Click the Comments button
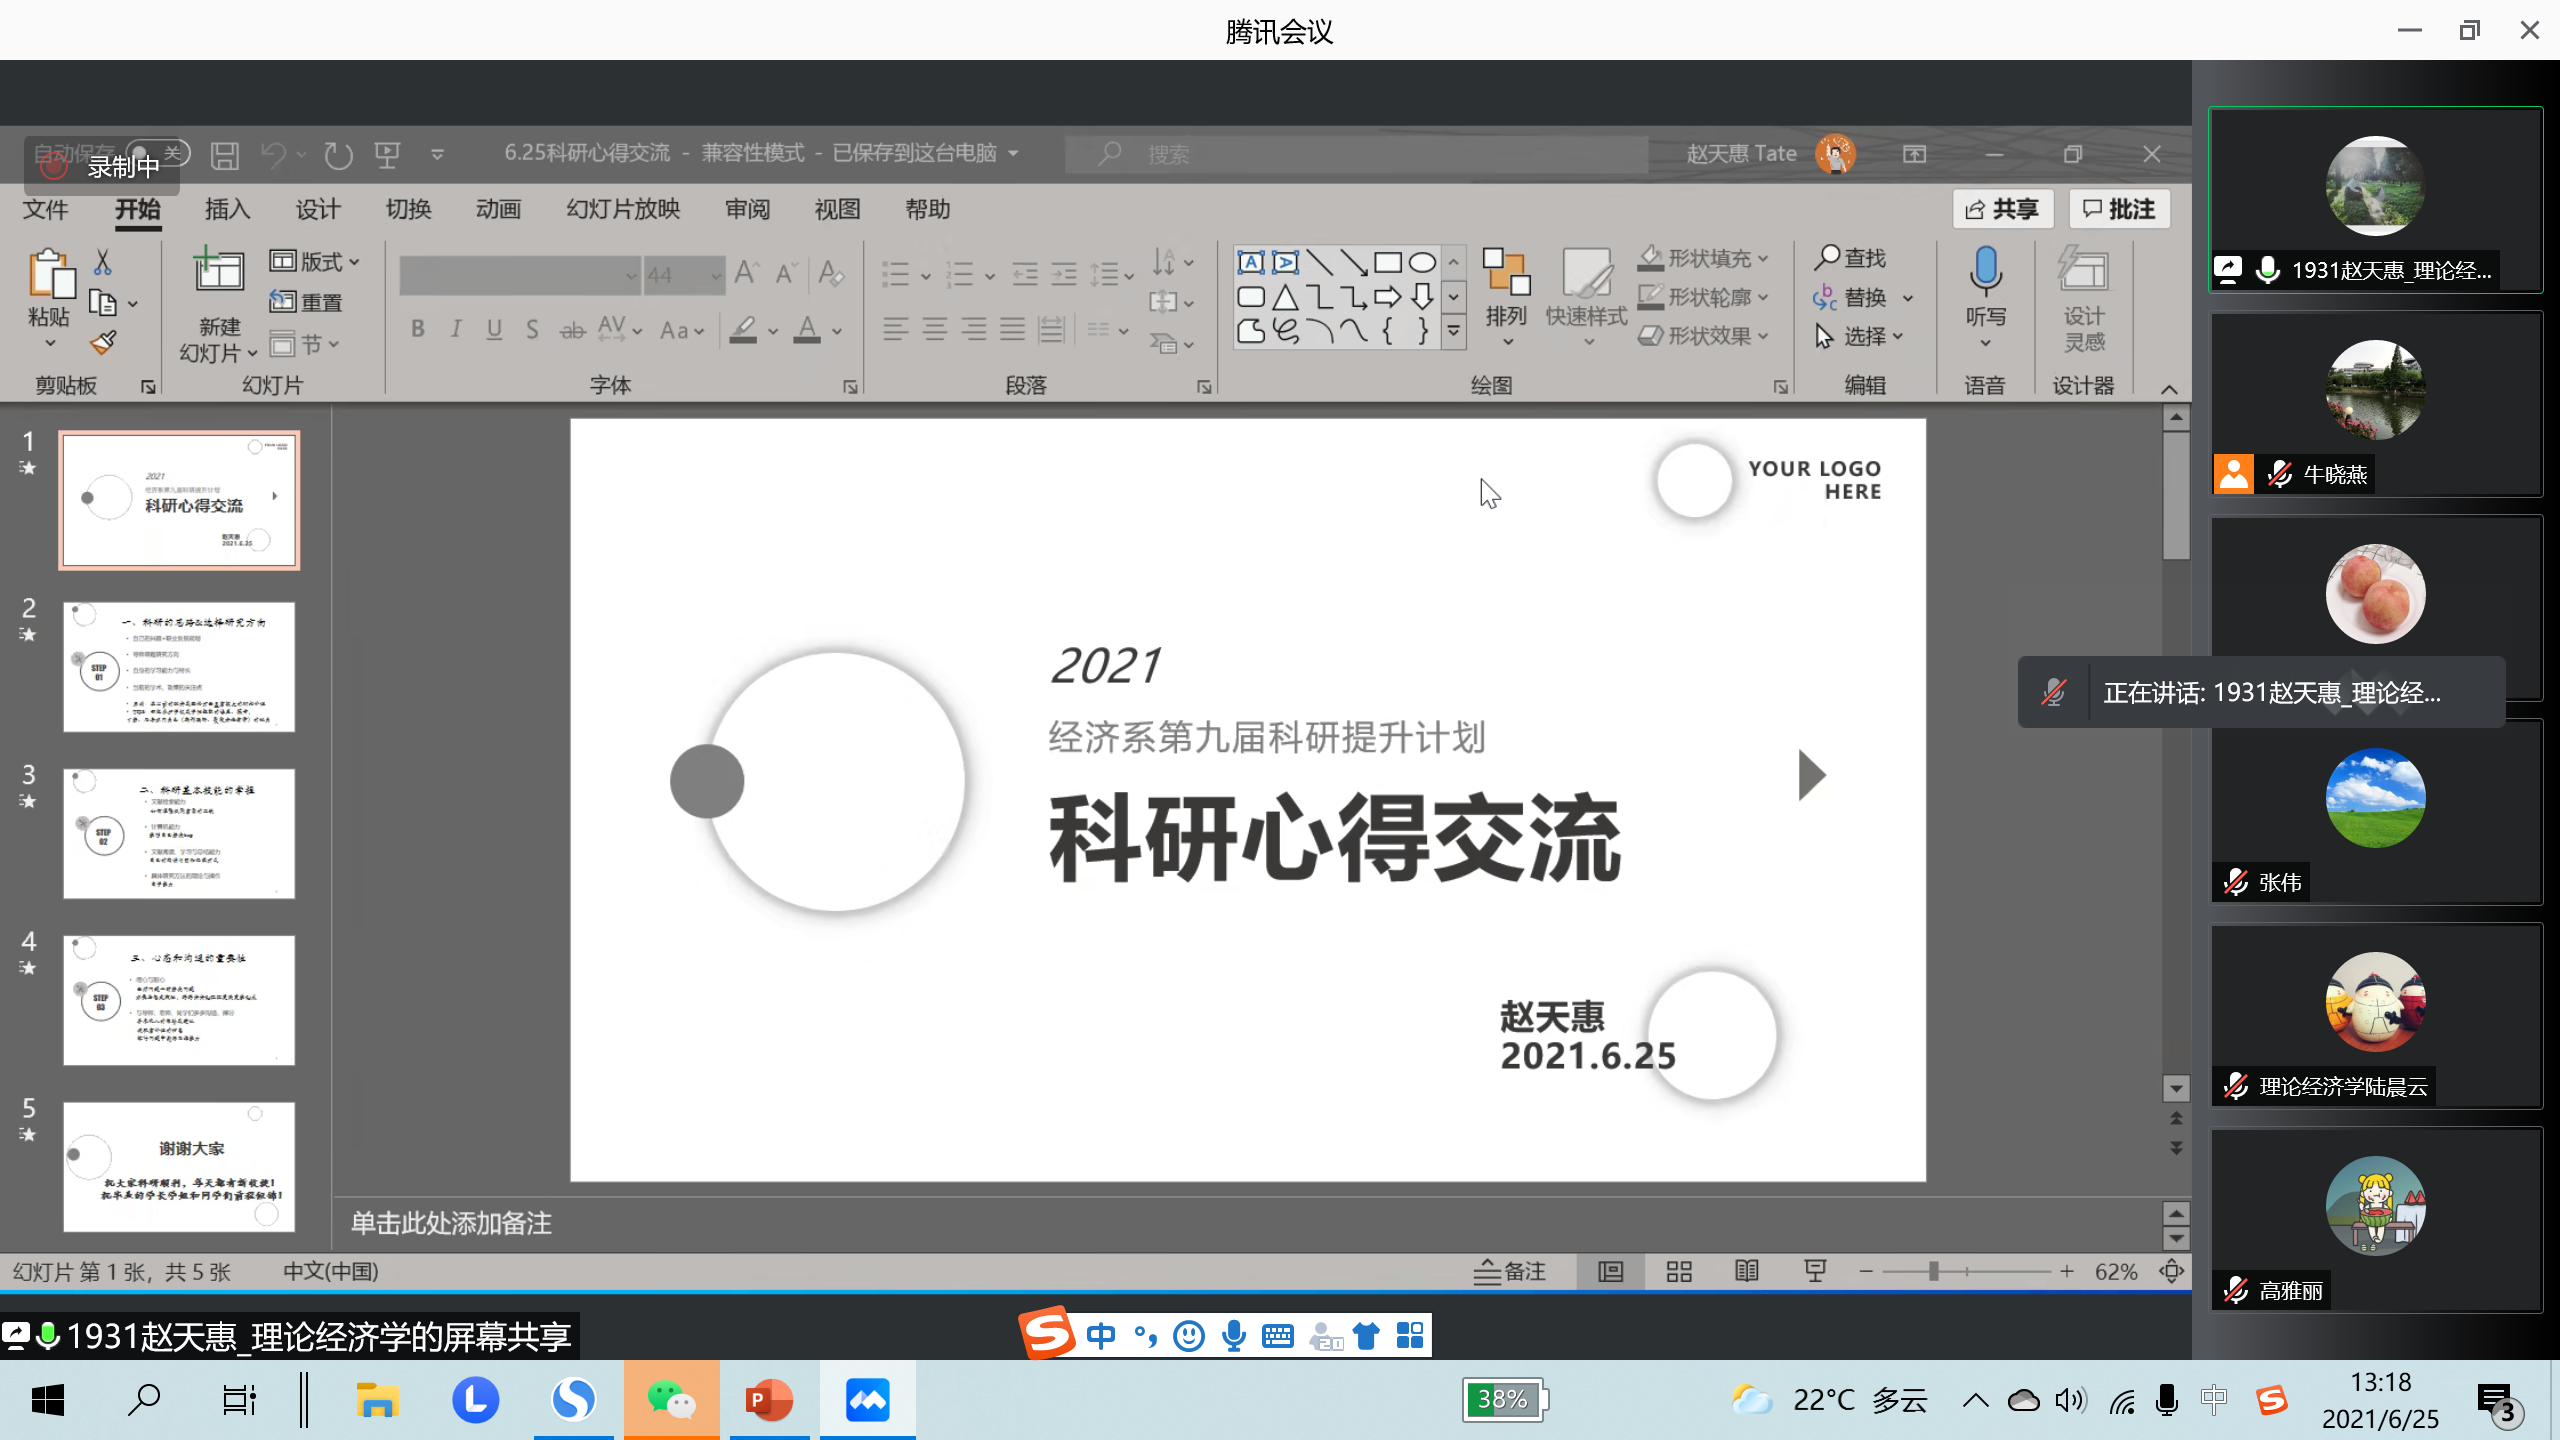Viewport: 2560px width, 1440px height. [x=2118, y=209]
